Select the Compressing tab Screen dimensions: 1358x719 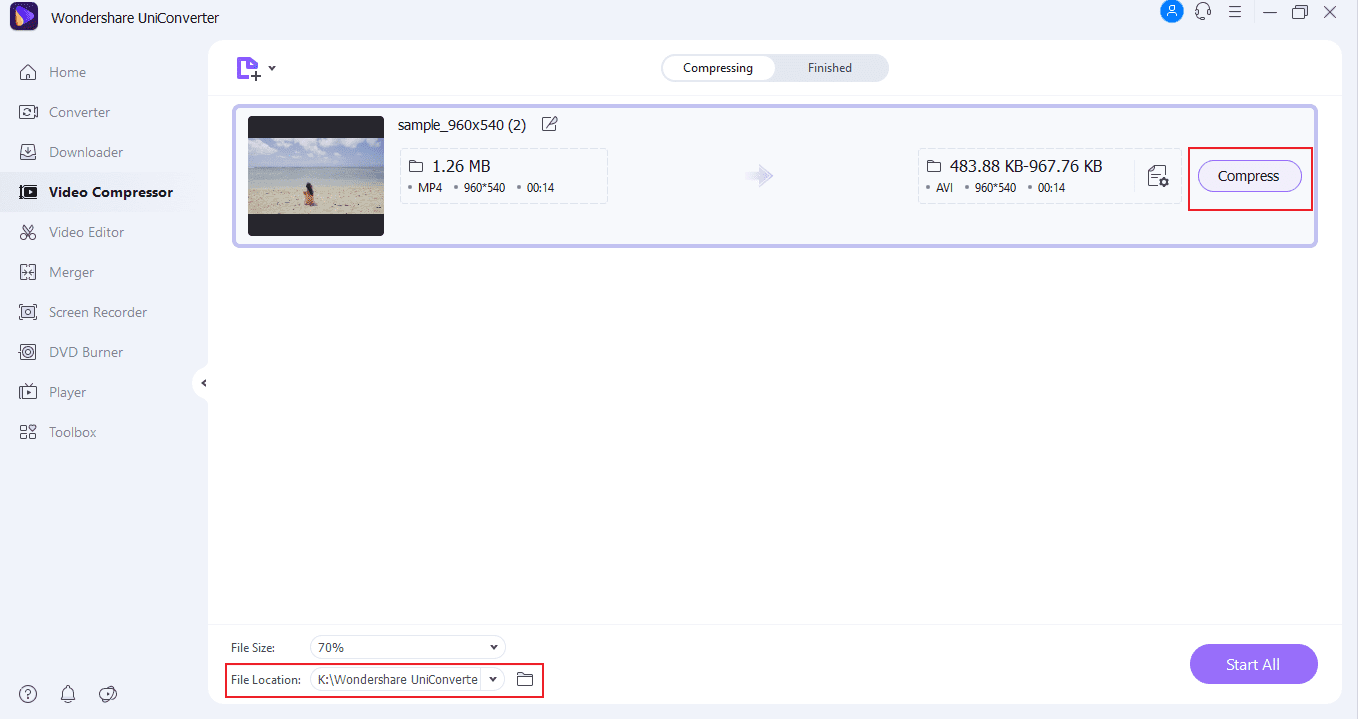coord(718,68)
